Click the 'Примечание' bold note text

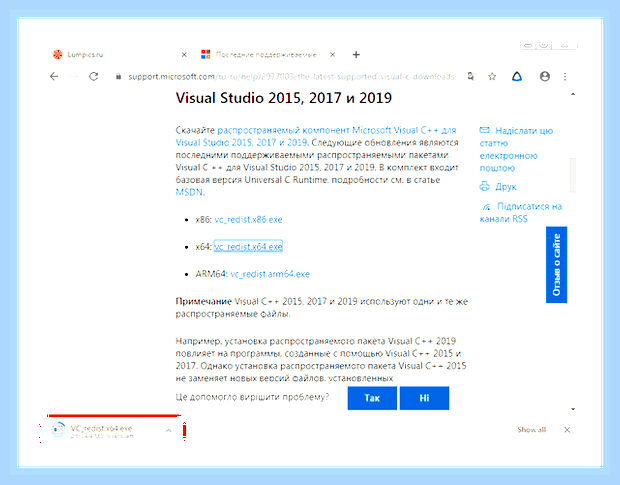click(x=203, y=301)
